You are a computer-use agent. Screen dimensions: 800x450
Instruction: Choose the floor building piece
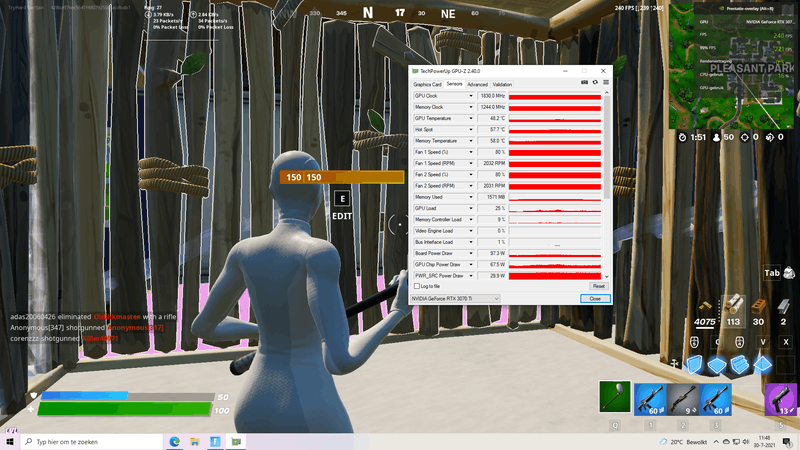(717, 365)
